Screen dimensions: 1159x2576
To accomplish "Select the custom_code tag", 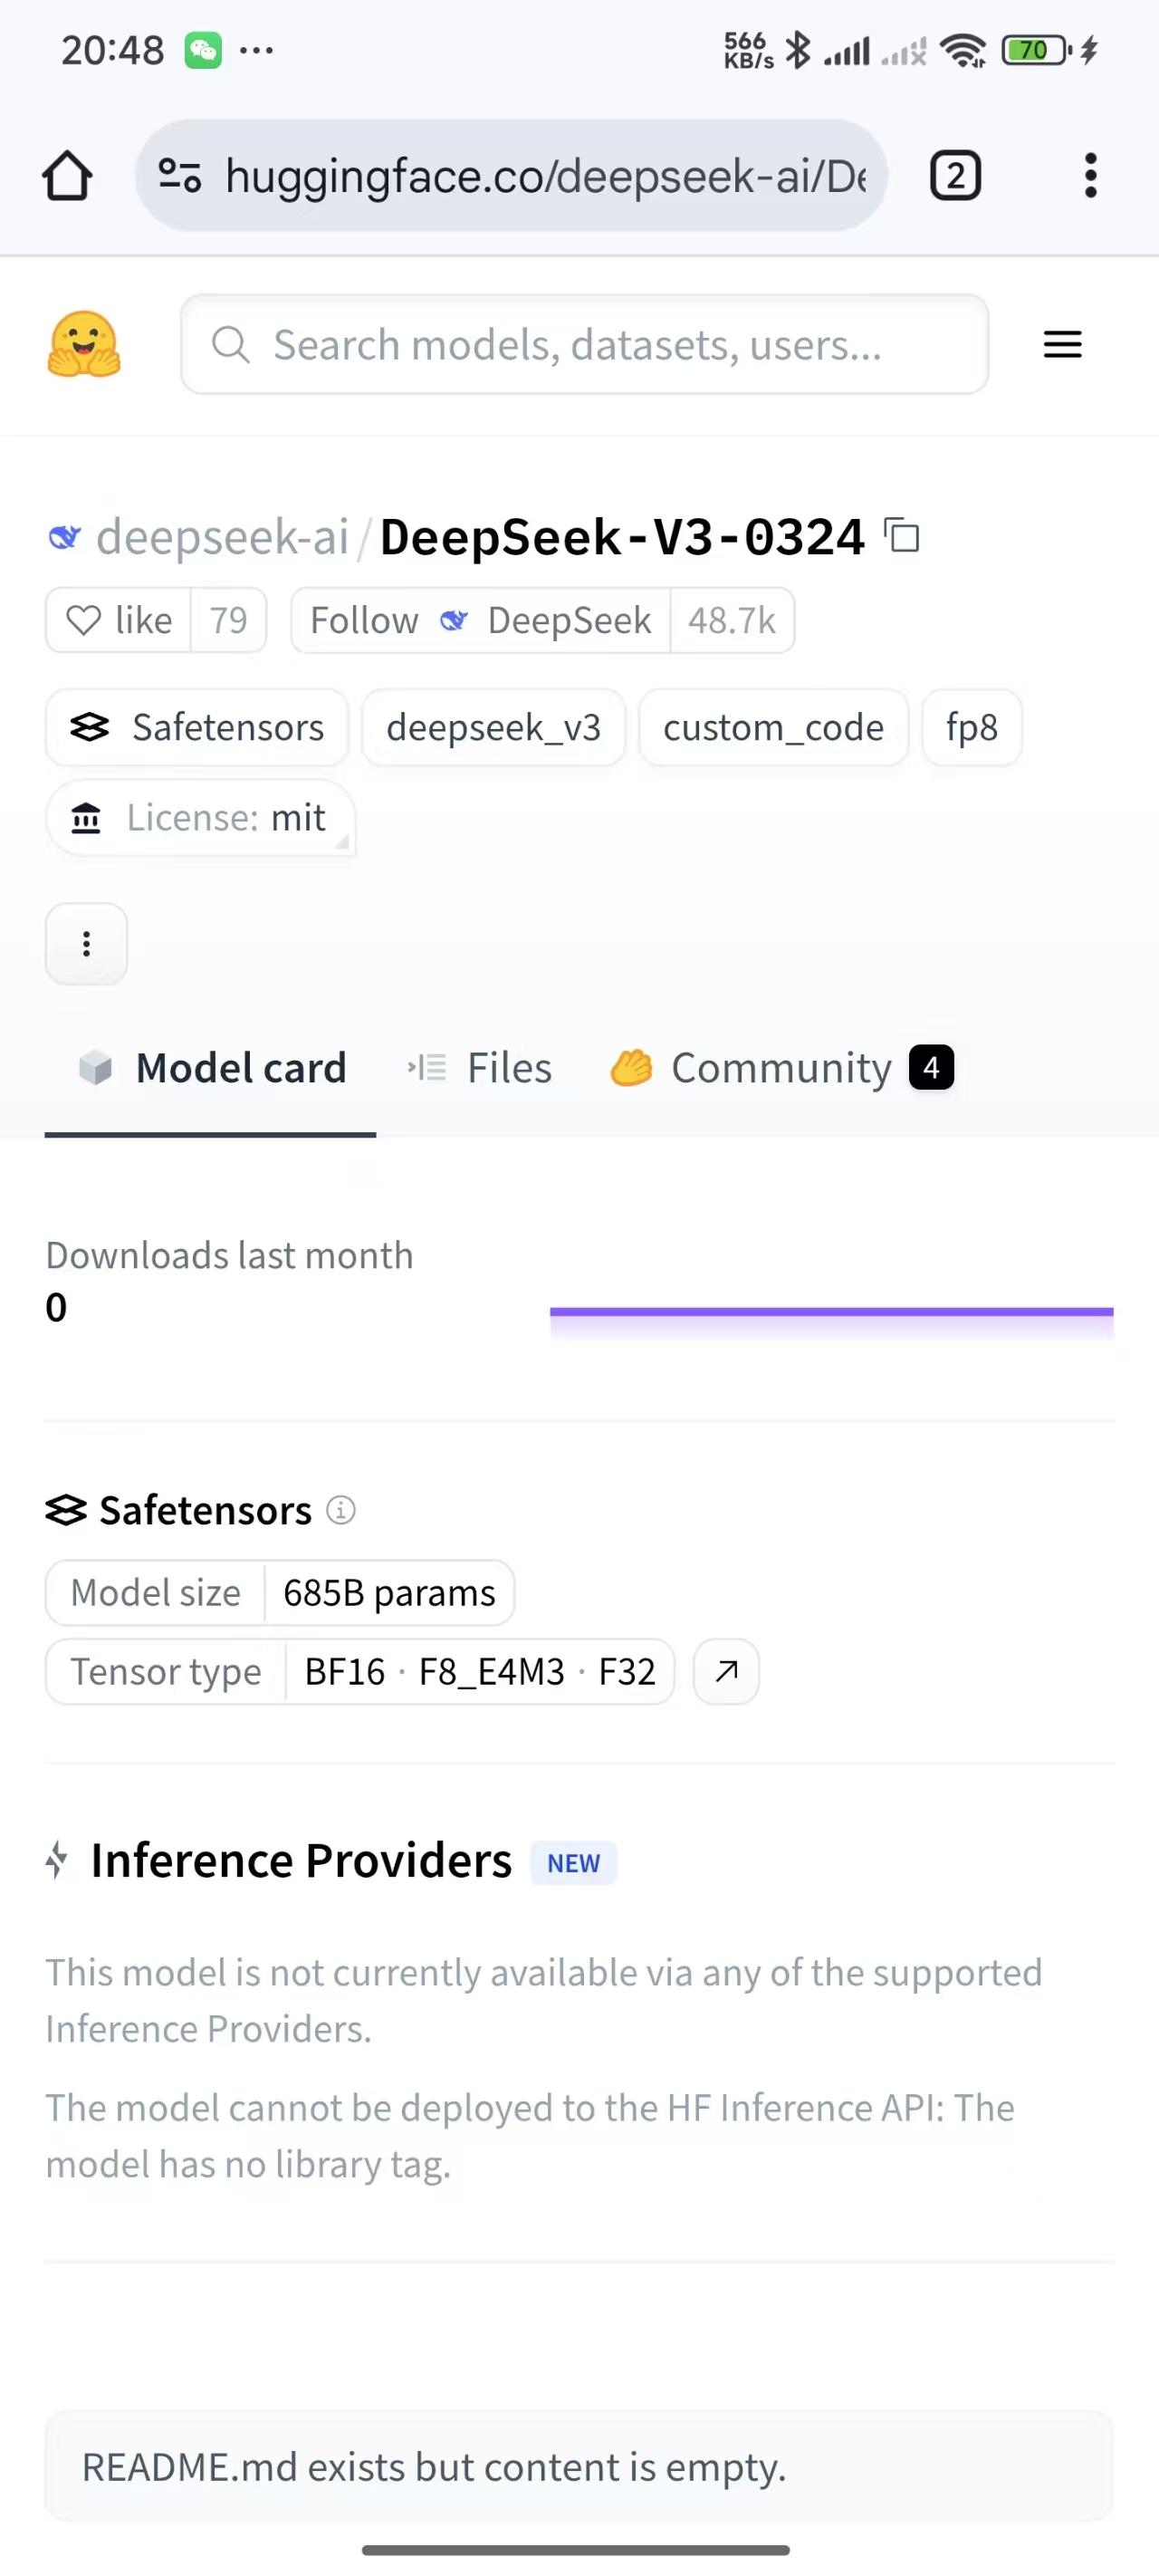I will click(x=773, y=727).
